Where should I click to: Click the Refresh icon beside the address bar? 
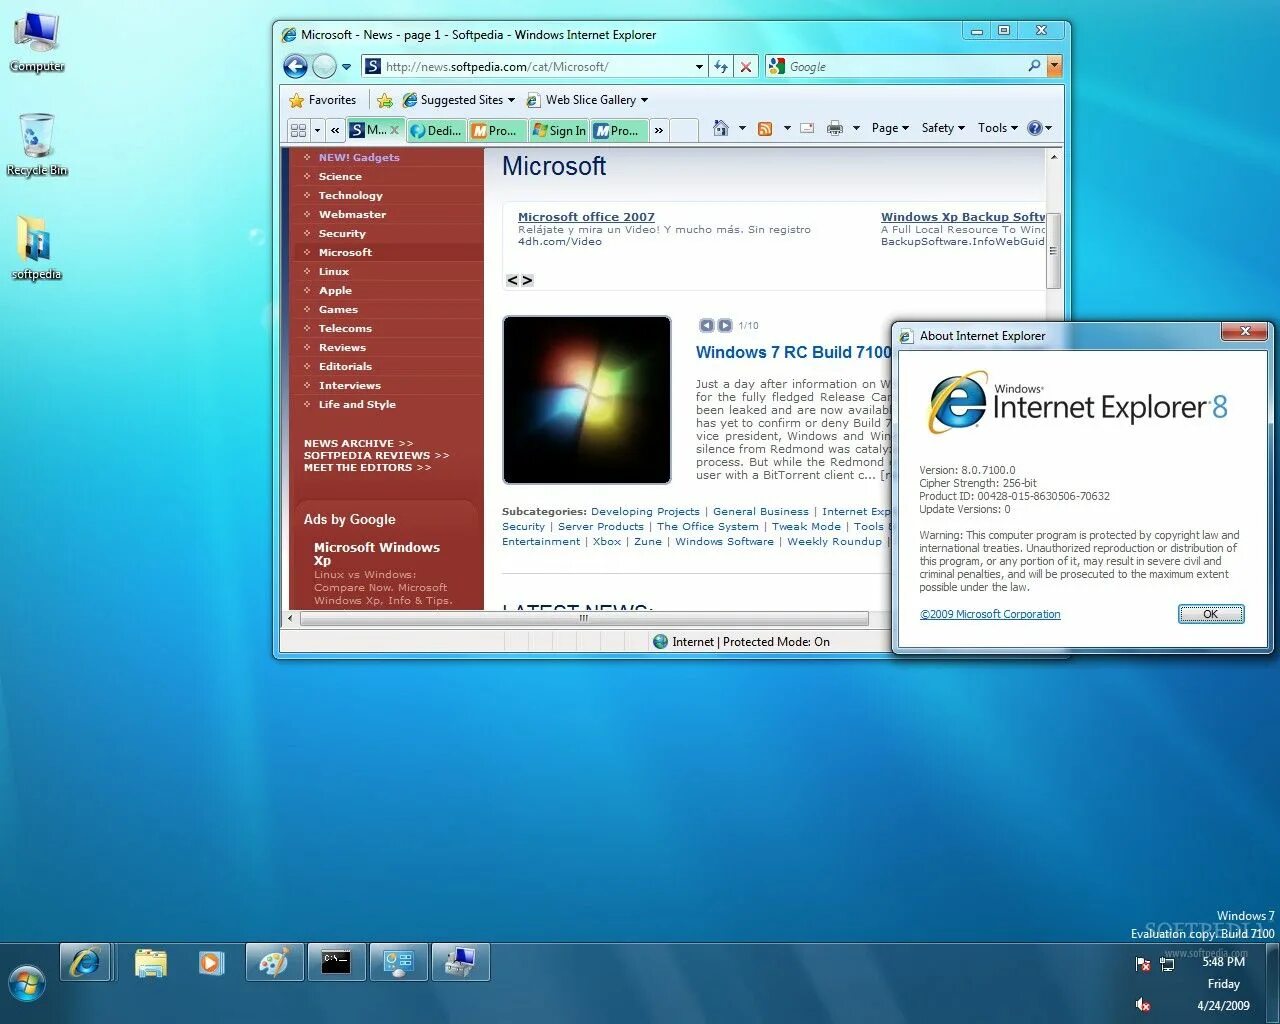tap(721, 66)
